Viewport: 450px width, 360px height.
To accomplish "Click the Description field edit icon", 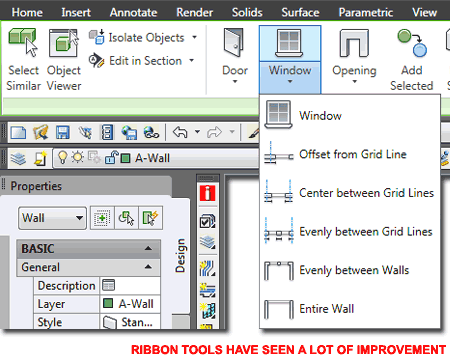I will (109, 285).
